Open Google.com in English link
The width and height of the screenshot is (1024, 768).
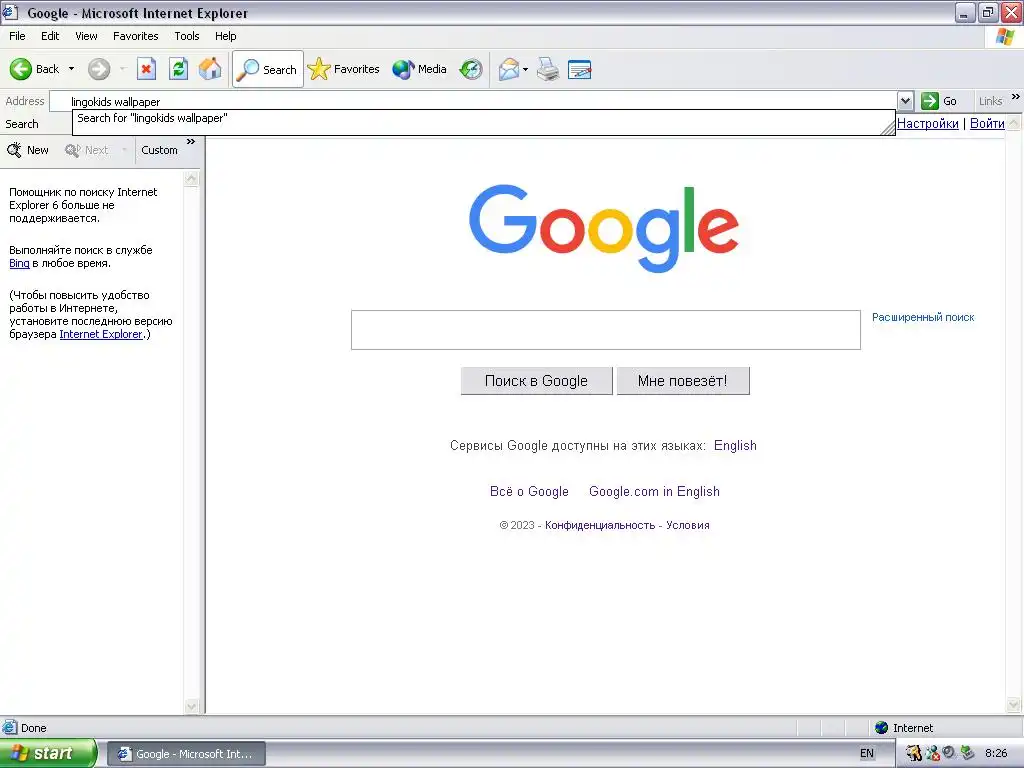(654, 492)
